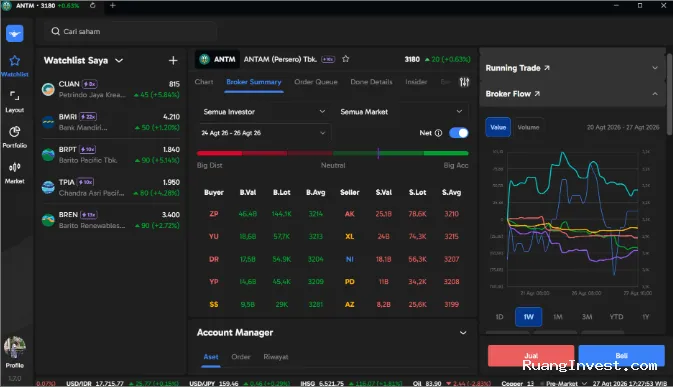Expand the Running Trade panel chevron
The image size is (673, 387).
pos(655,68)
